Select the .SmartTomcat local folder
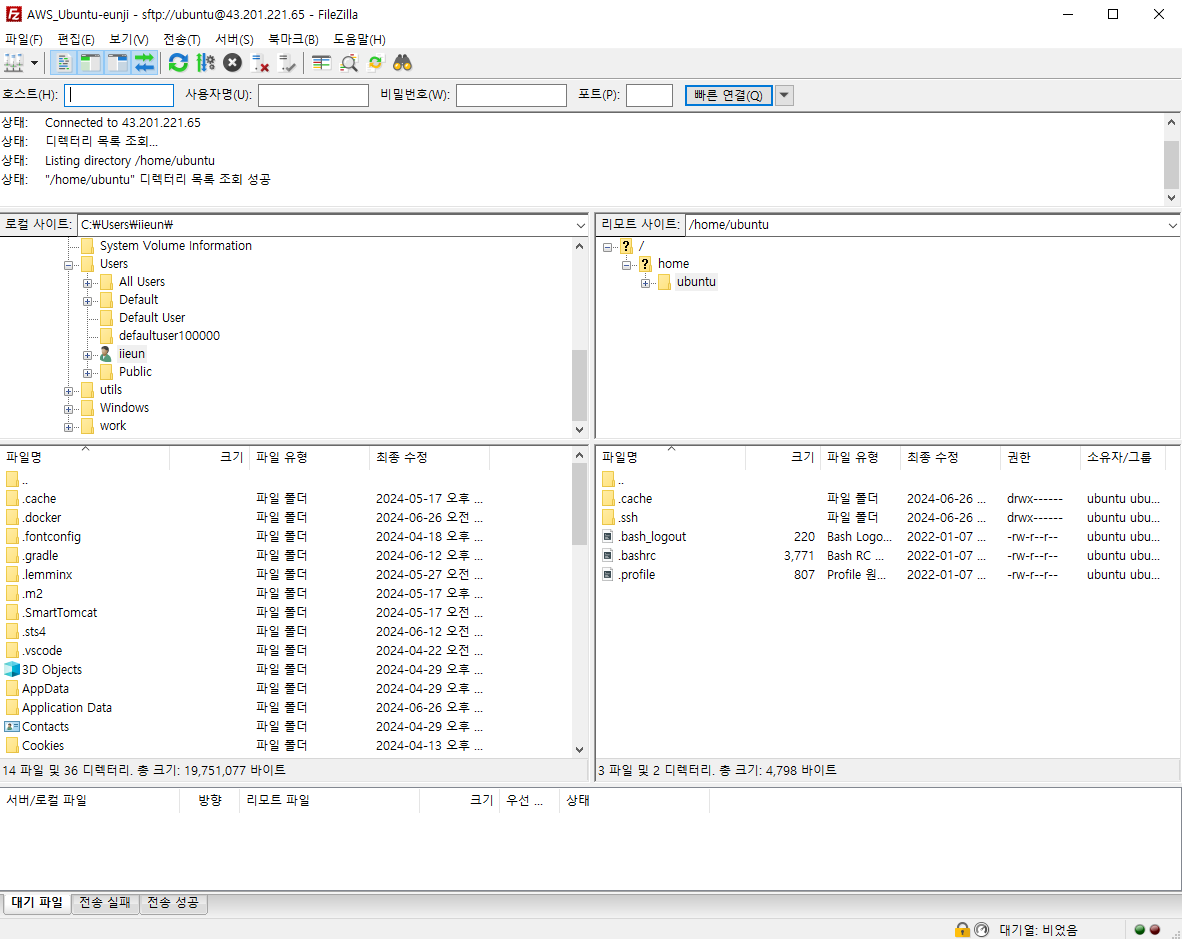The height and width of the screenshot is (939, 1182). pos(60,613)
